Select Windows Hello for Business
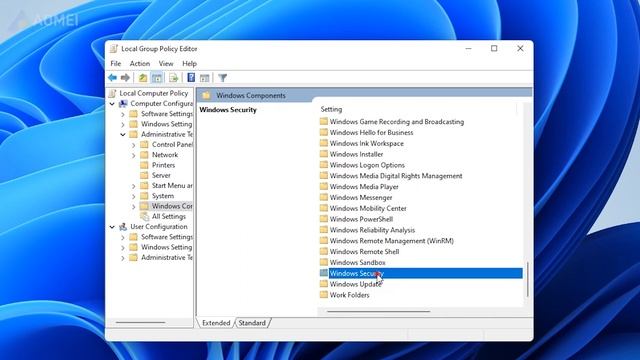This screenshot has width=640, height=360. coord(371,132)
